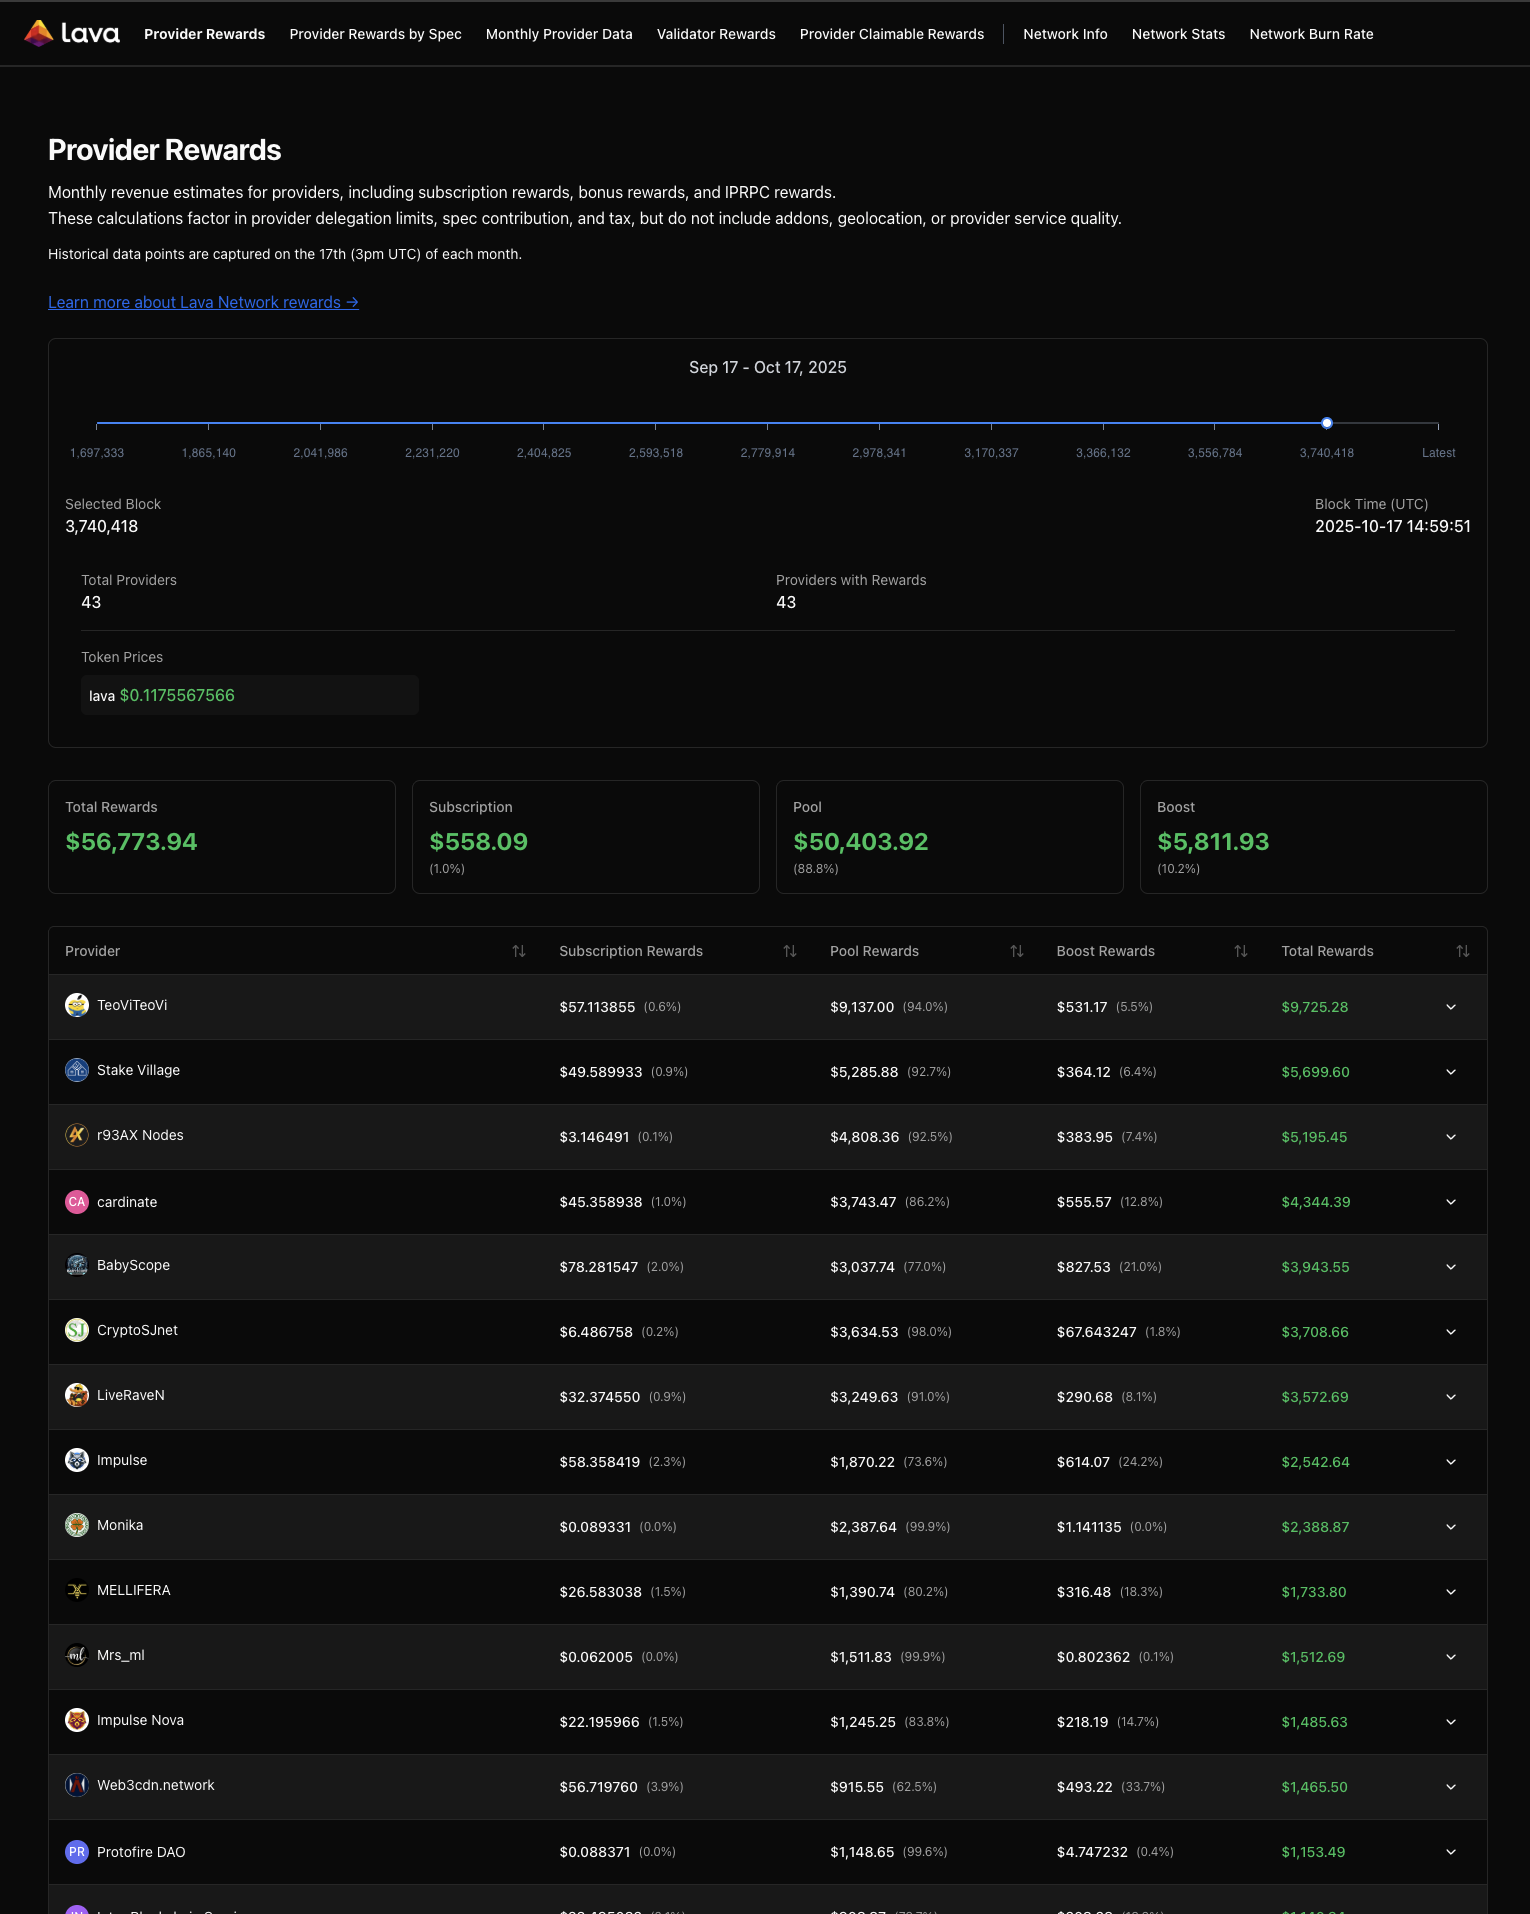Image resolution: width=1530 pixels, height=1914 pixels.
Task: Jump to Latest on block timeline
Action: point(1438,453)
